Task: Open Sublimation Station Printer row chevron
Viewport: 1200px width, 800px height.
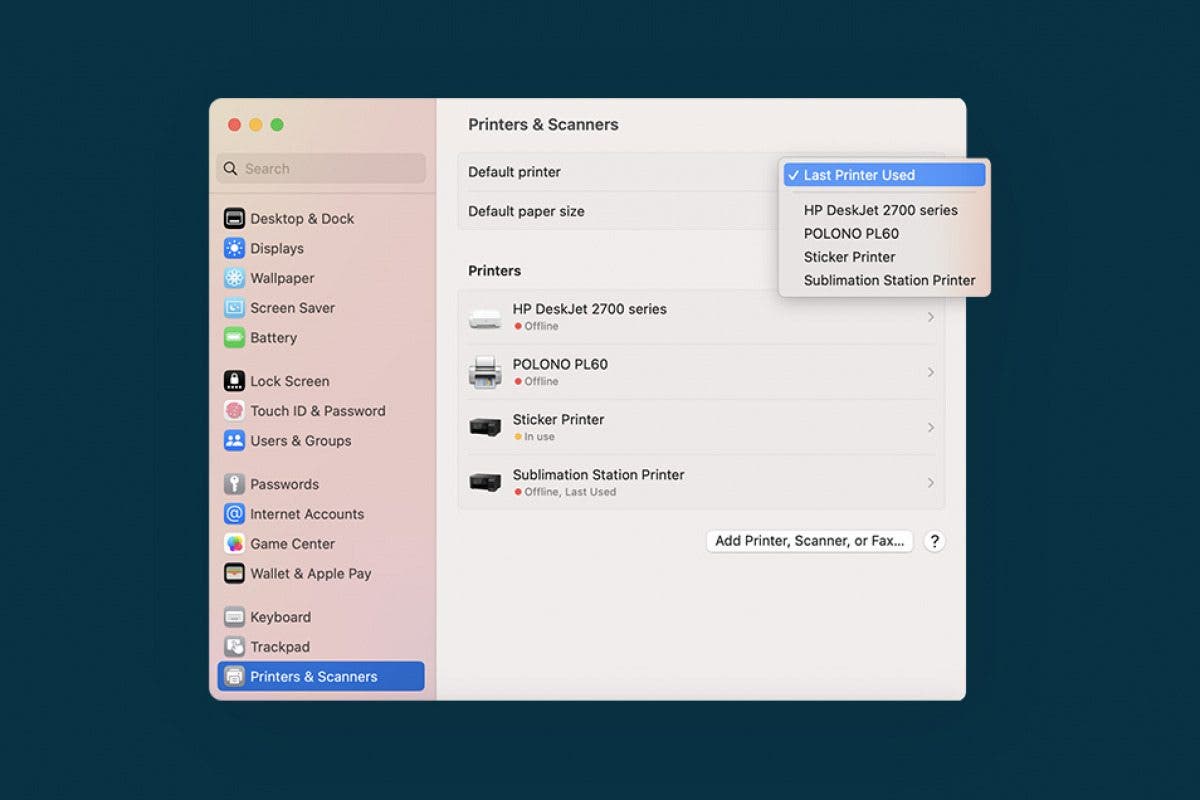Action: 930,483
